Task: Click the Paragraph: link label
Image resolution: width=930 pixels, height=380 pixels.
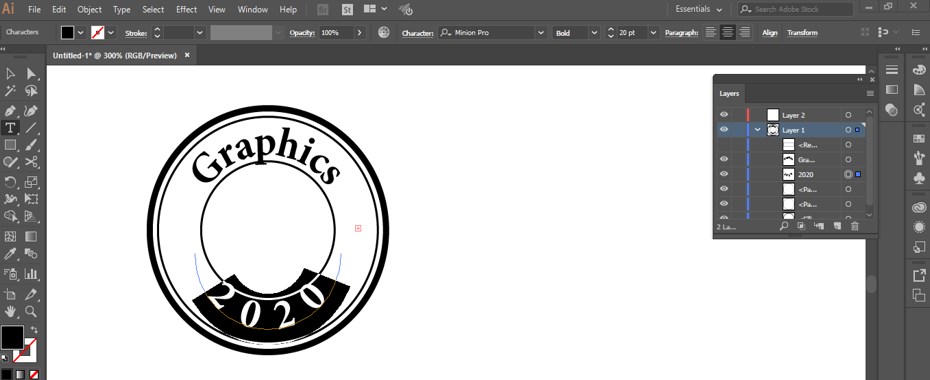Action: click(681, 33)
